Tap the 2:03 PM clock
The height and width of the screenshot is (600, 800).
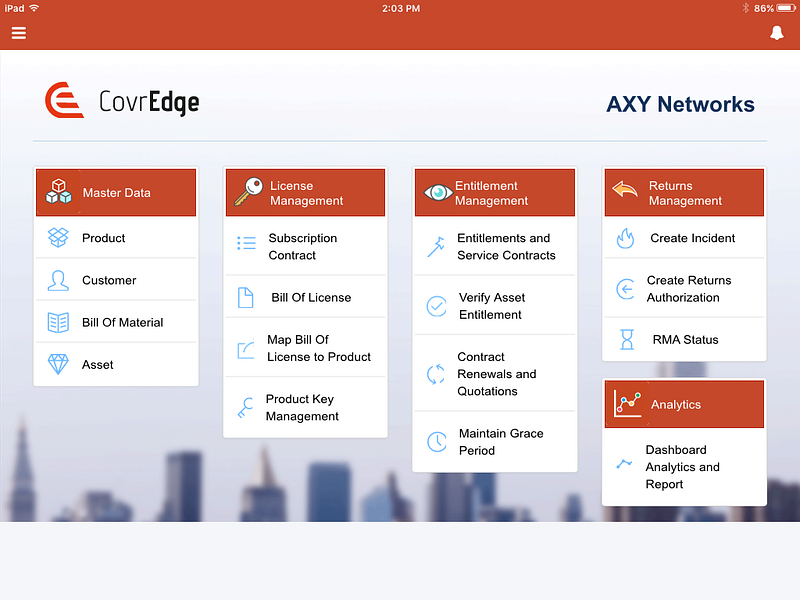[x=401, y=9]
